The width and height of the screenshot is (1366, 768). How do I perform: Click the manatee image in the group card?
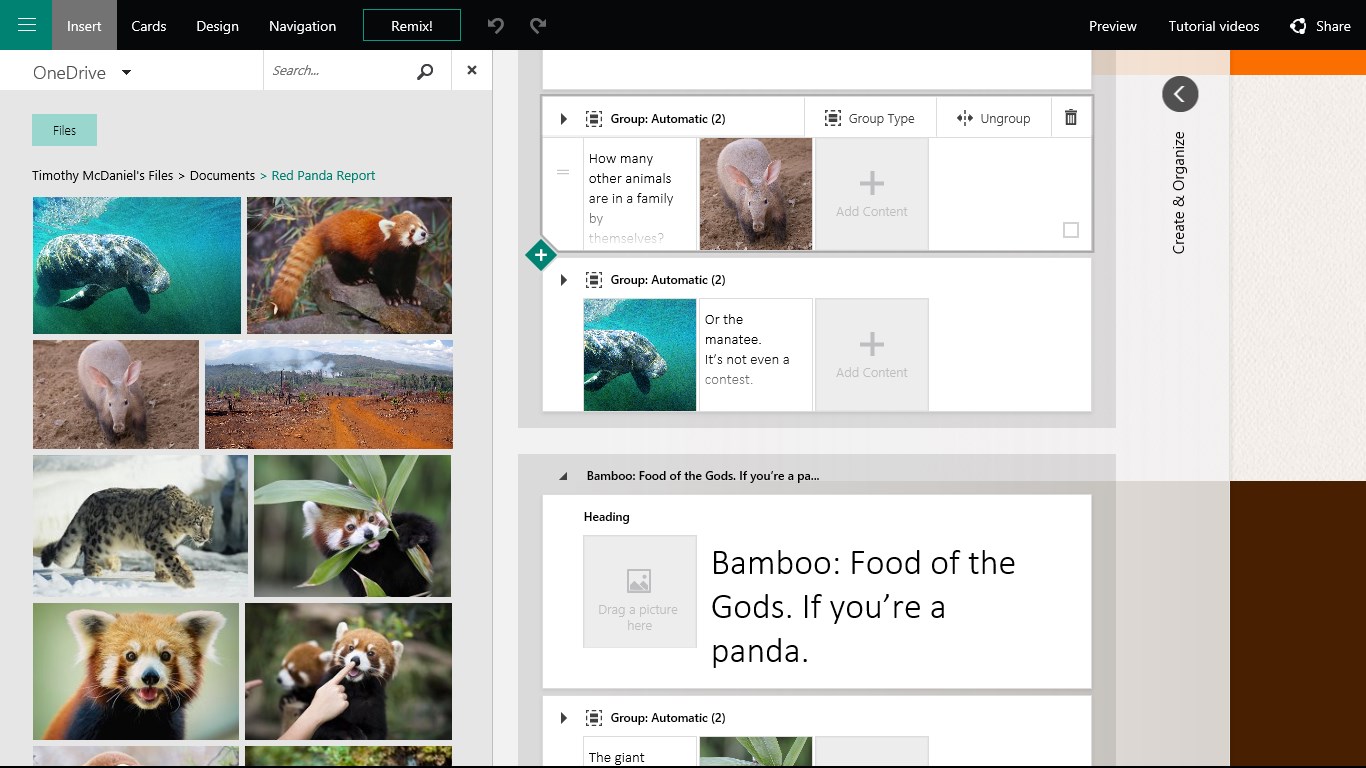pos(640,355)
